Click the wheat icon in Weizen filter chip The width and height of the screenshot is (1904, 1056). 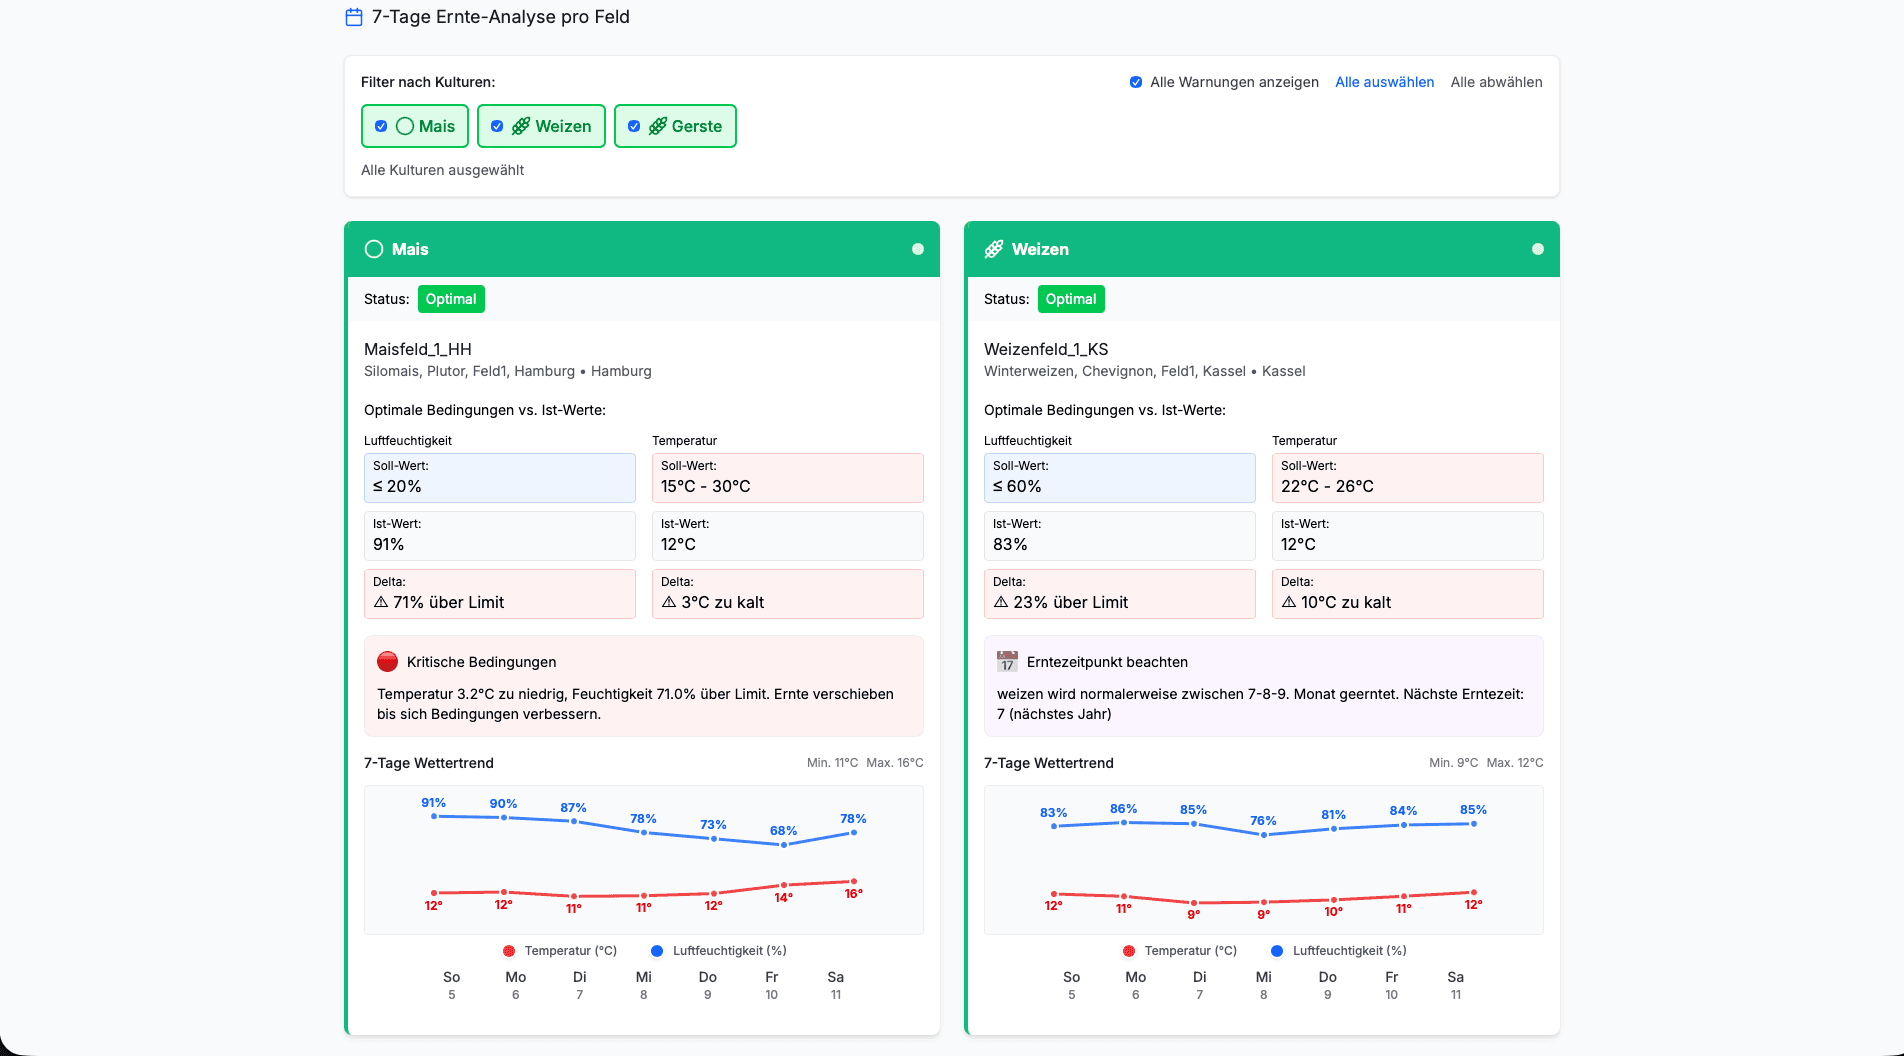(521, 126)
